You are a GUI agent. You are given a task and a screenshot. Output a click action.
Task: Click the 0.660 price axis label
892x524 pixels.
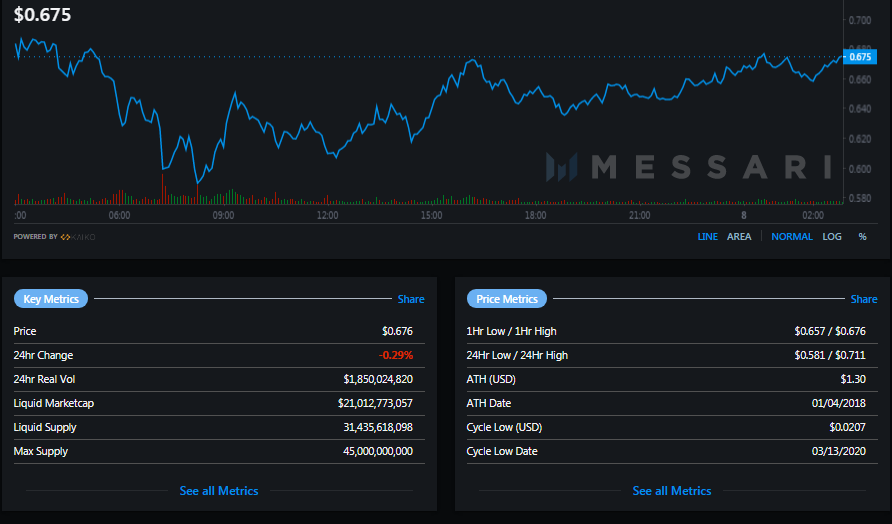[x=860, y=80]
